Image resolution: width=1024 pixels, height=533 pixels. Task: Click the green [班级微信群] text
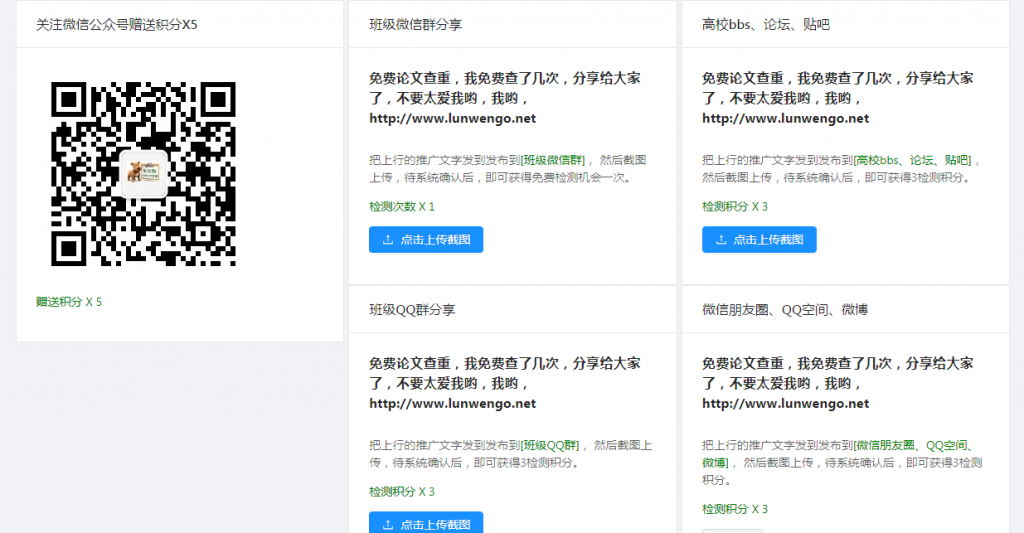553,160
